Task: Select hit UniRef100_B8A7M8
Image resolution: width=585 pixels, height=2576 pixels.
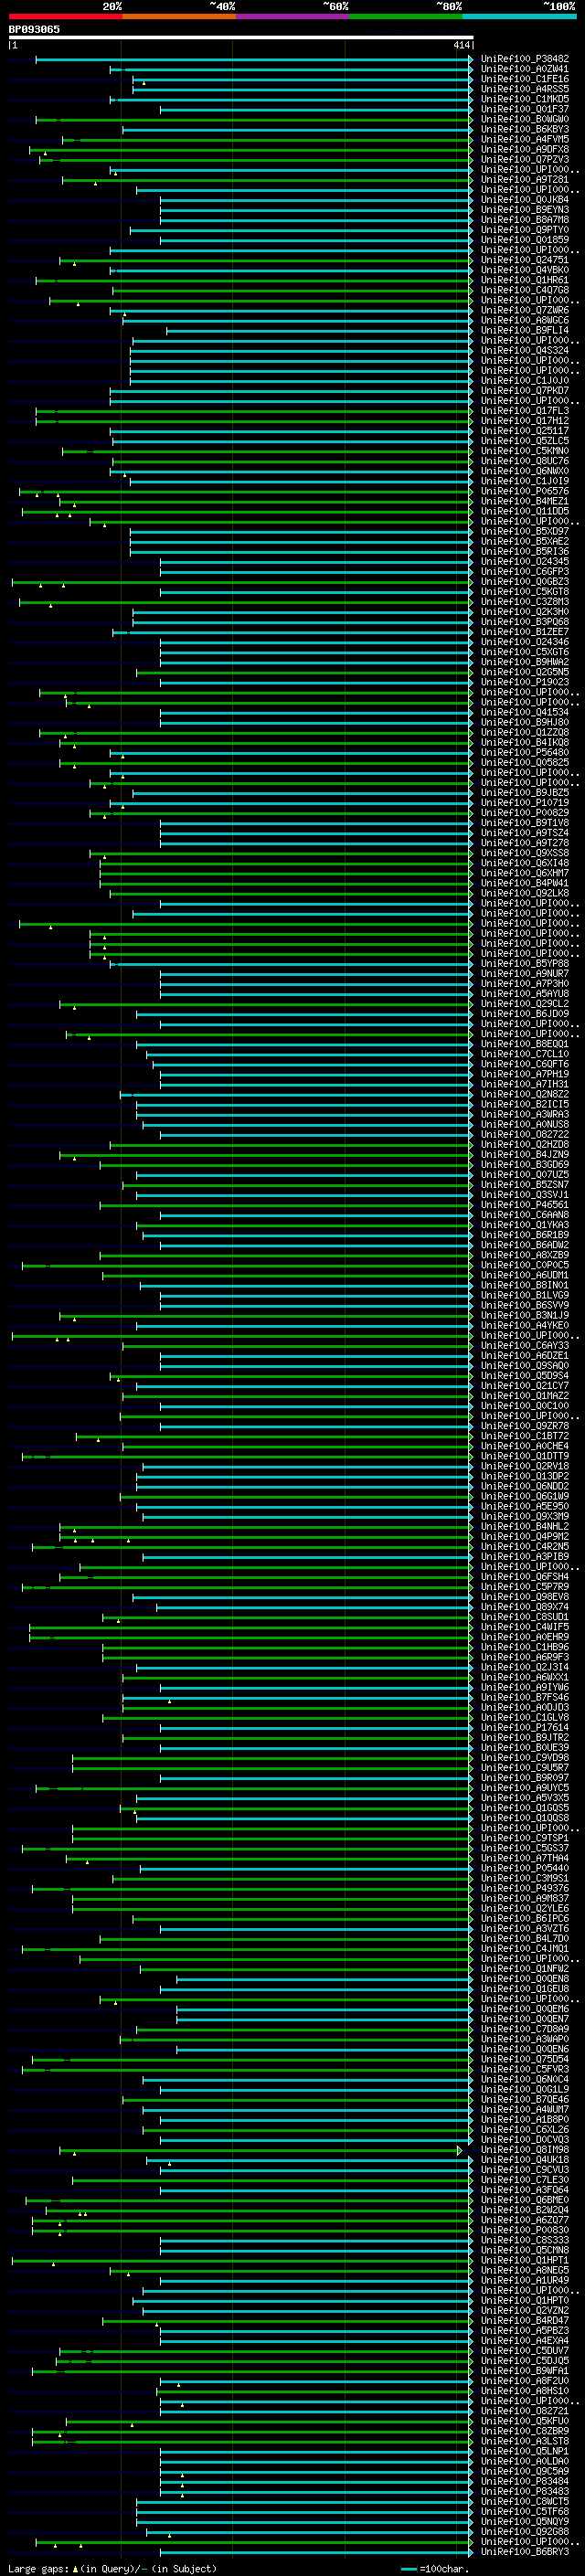Action: (525, 219)
